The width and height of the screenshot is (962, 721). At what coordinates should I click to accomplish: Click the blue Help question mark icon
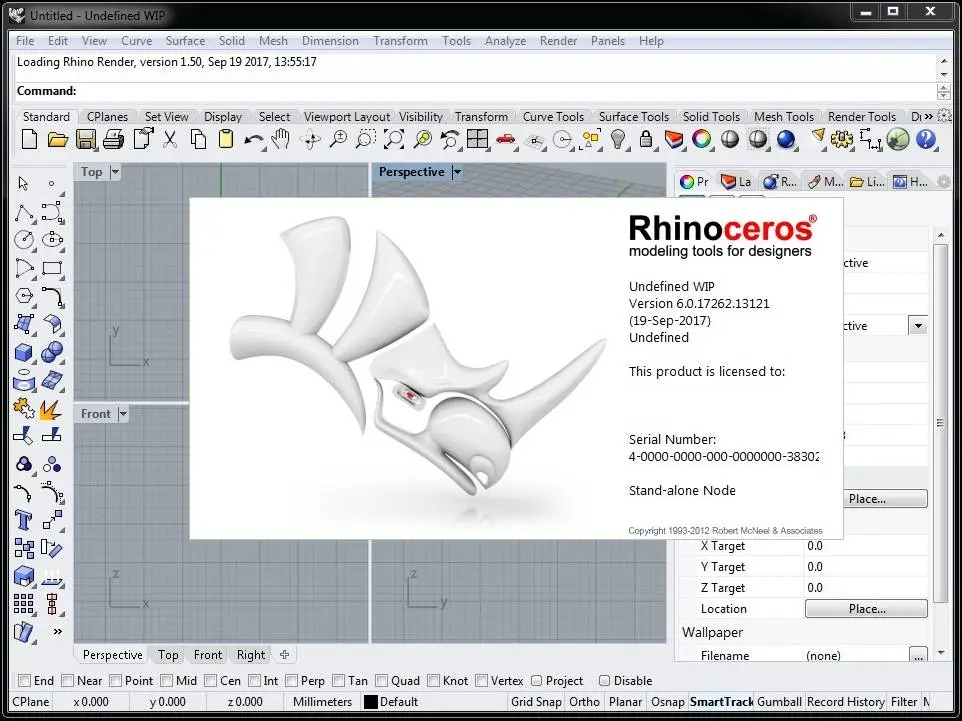tap(926, 139)
